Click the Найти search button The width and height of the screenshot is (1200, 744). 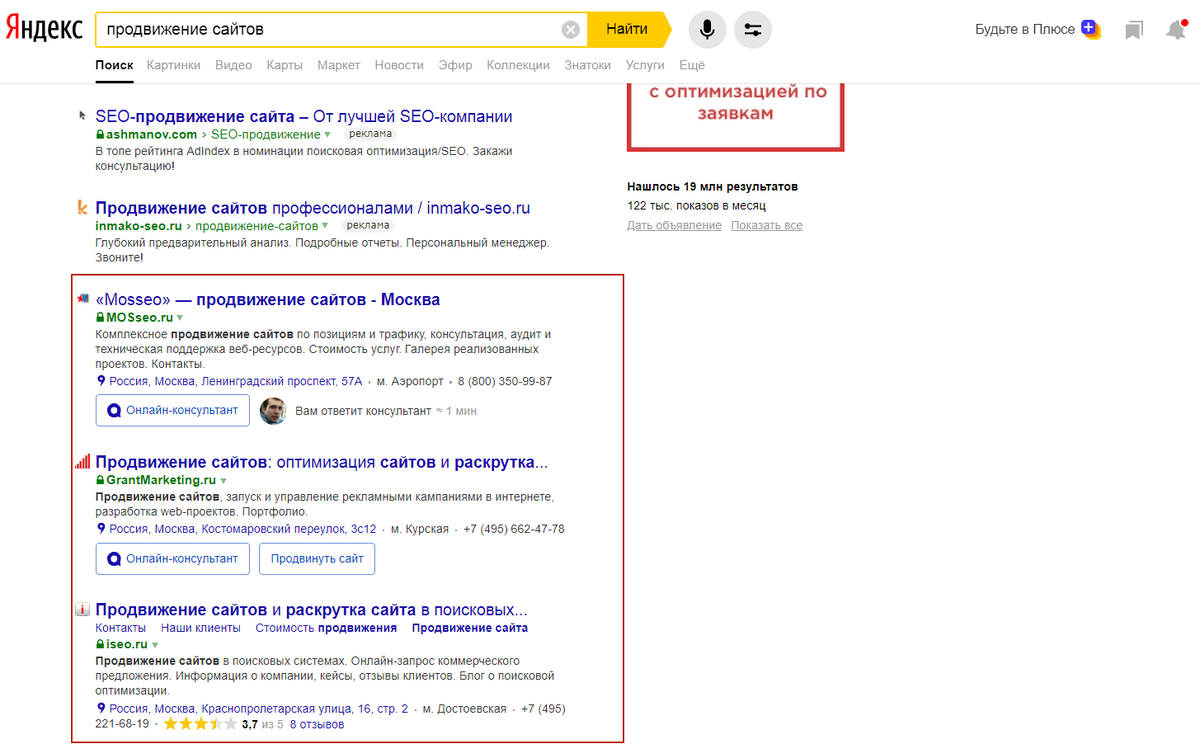[627, 29]
